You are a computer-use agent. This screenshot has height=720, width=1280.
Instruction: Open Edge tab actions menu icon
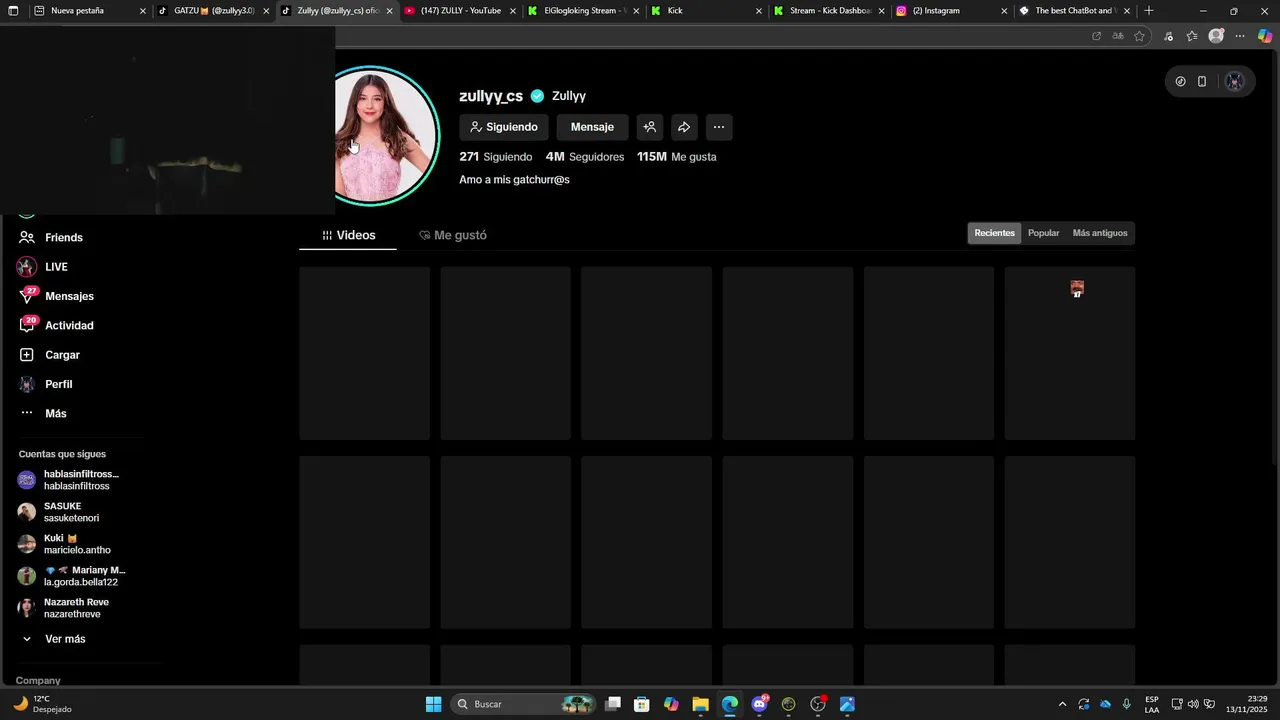click(13, 11)
